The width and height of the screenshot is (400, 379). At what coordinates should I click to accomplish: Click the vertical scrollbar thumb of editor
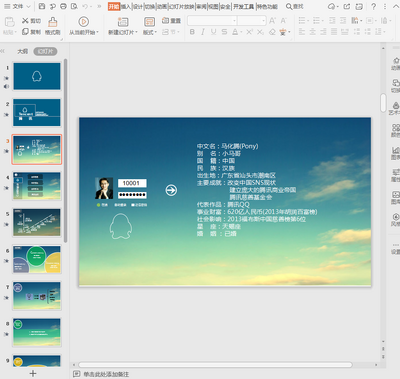click(x=383, y=102)
